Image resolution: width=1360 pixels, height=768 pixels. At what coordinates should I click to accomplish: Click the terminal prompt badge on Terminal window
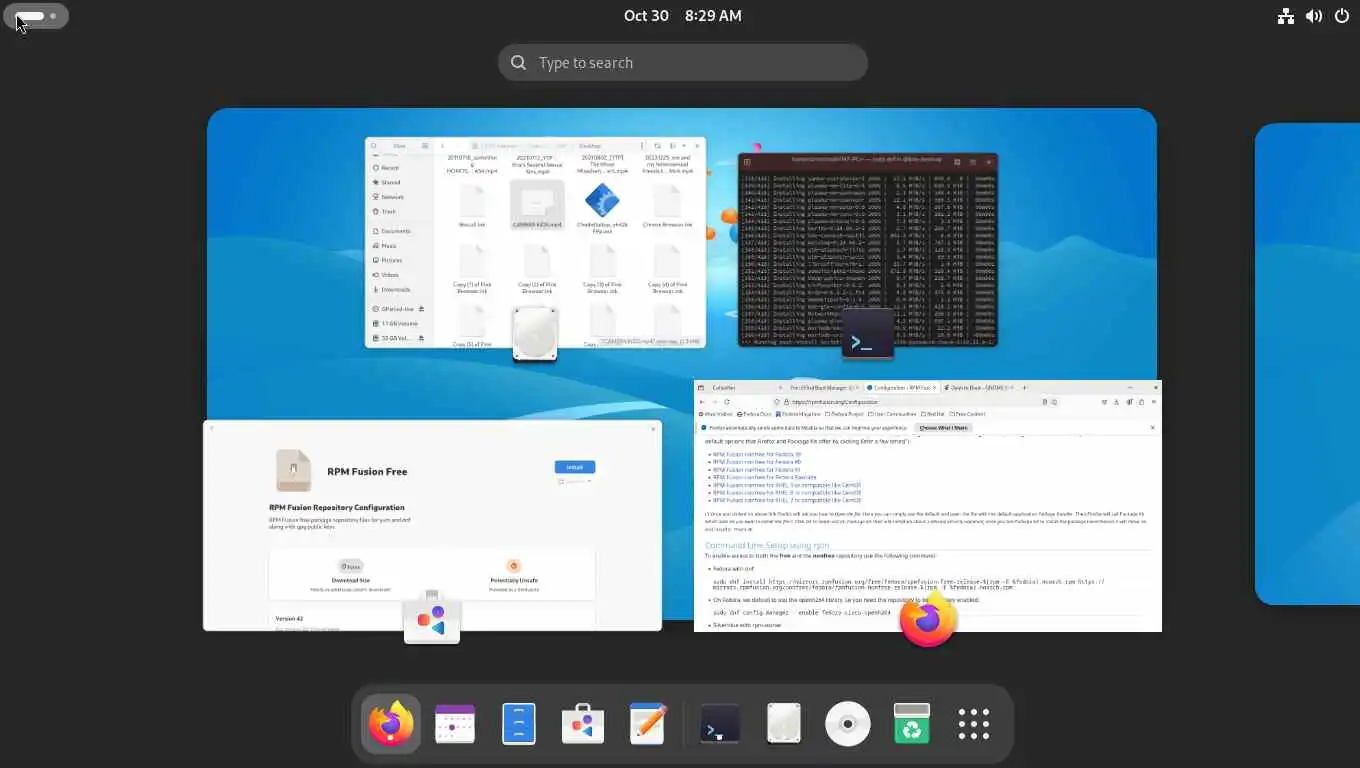[868, 335]
